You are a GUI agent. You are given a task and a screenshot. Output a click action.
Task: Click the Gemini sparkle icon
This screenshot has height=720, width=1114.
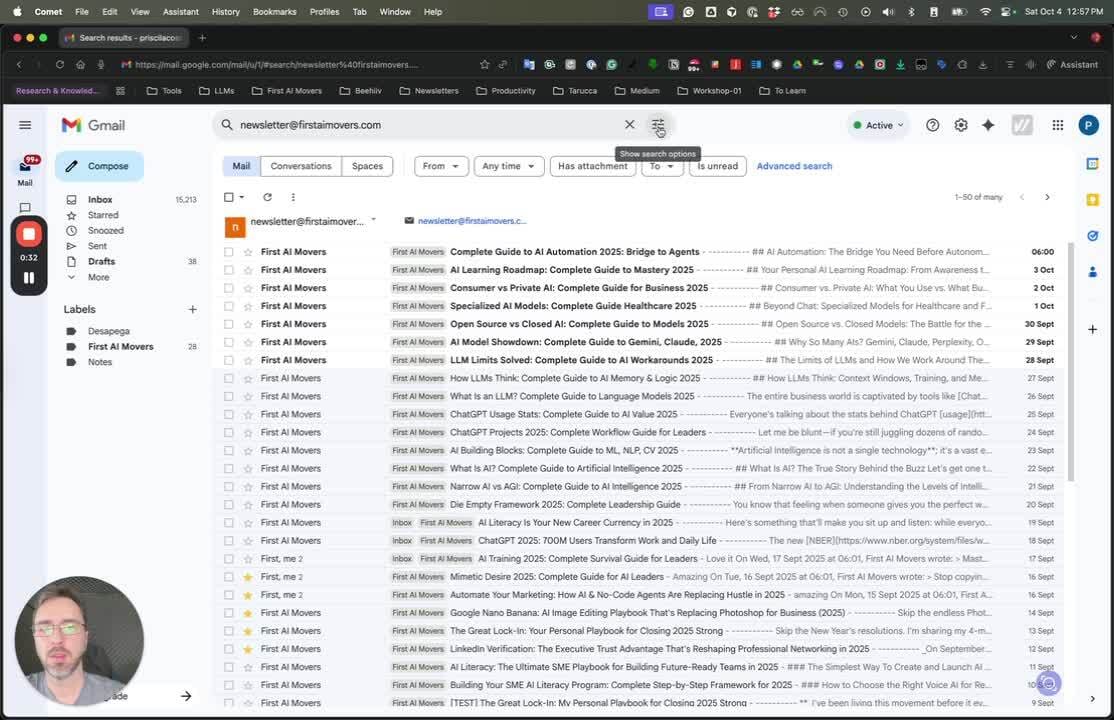click(988, 125)
